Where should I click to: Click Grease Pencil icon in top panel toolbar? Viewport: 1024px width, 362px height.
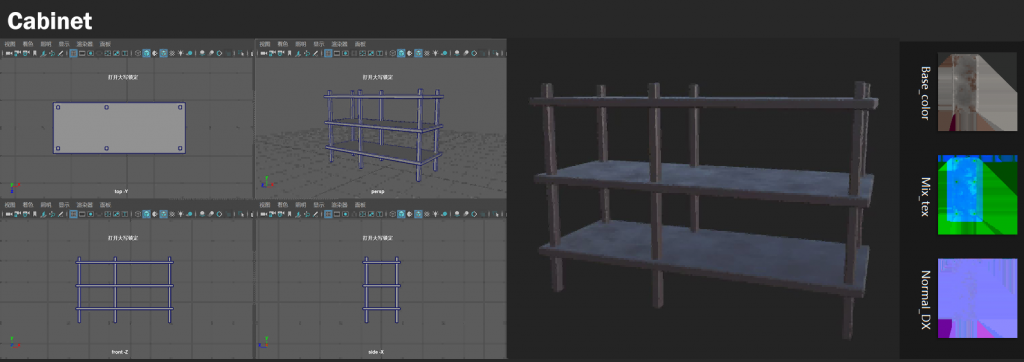61,54
